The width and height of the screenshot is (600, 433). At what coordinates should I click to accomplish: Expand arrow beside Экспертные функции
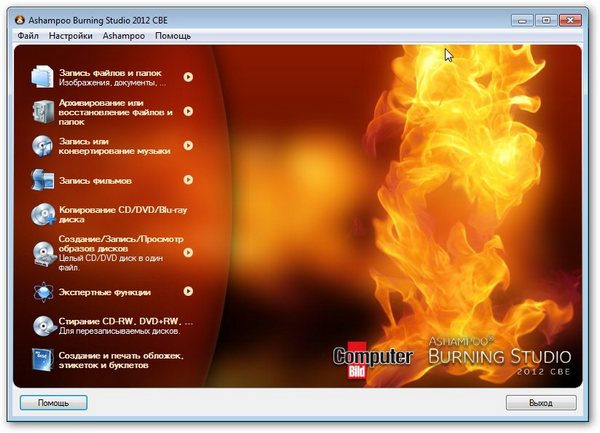coord(188,291)
